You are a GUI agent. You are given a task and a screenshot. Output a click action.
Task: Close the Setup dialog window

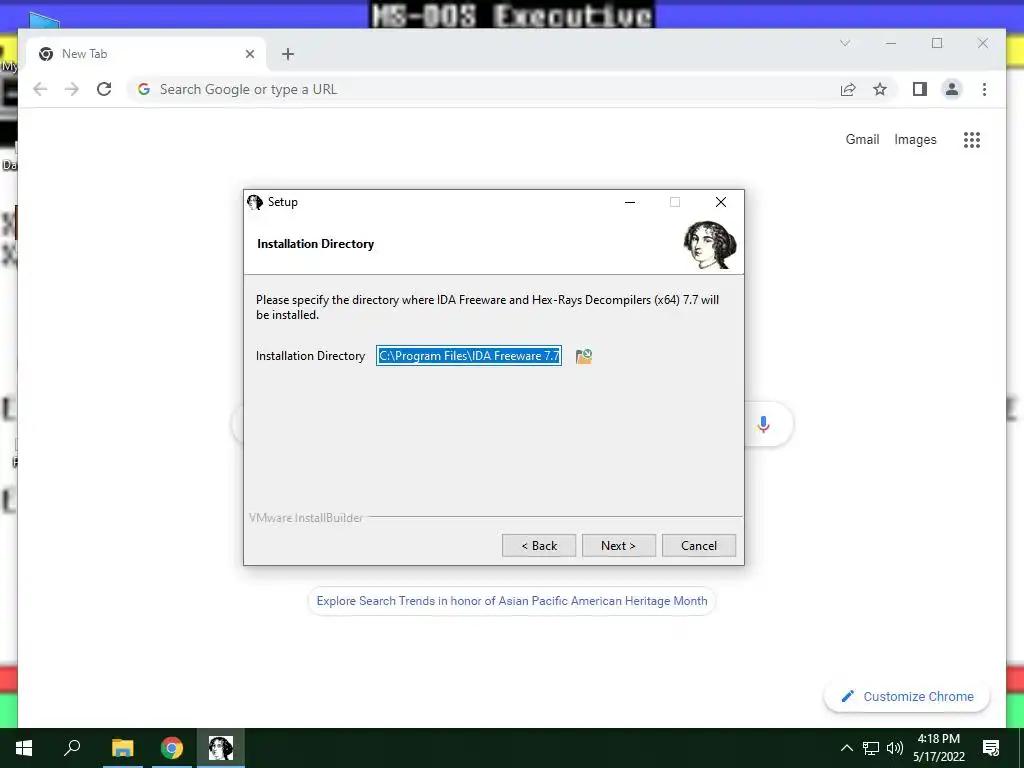click(x=721, y=202)
